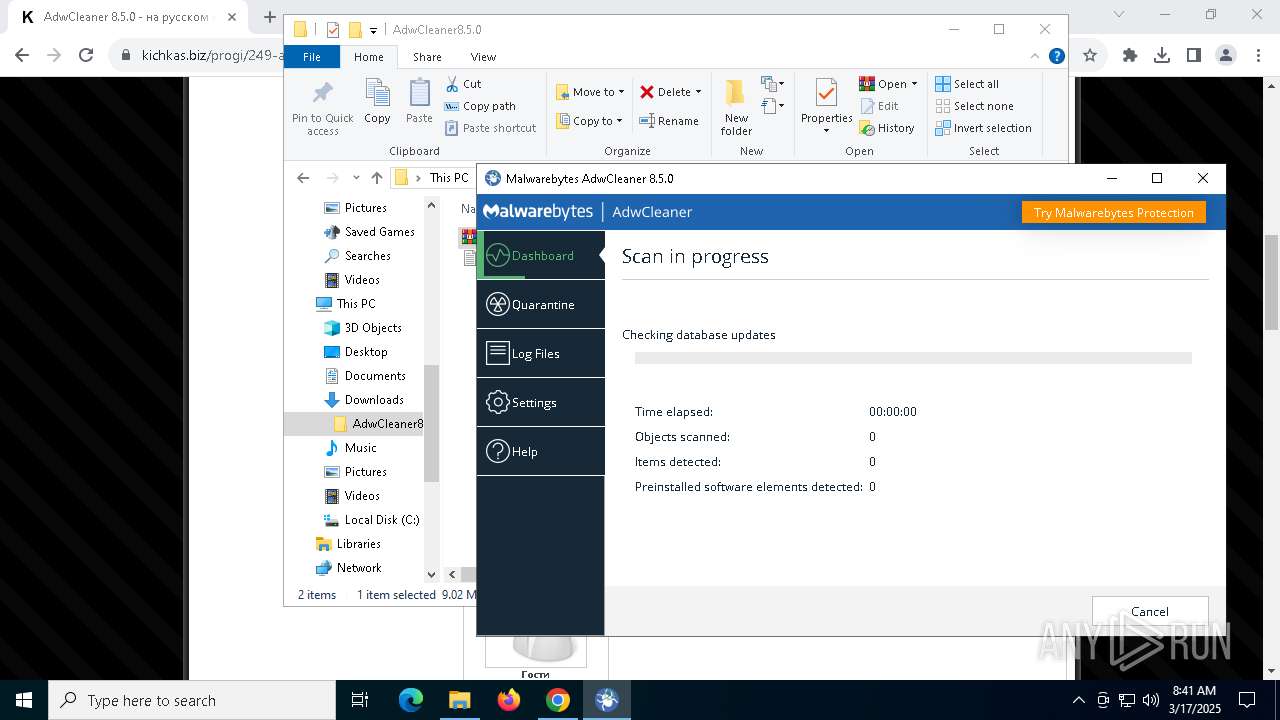
Task: Open the File tab in Explorer
Action: click(x=312, y=57)
